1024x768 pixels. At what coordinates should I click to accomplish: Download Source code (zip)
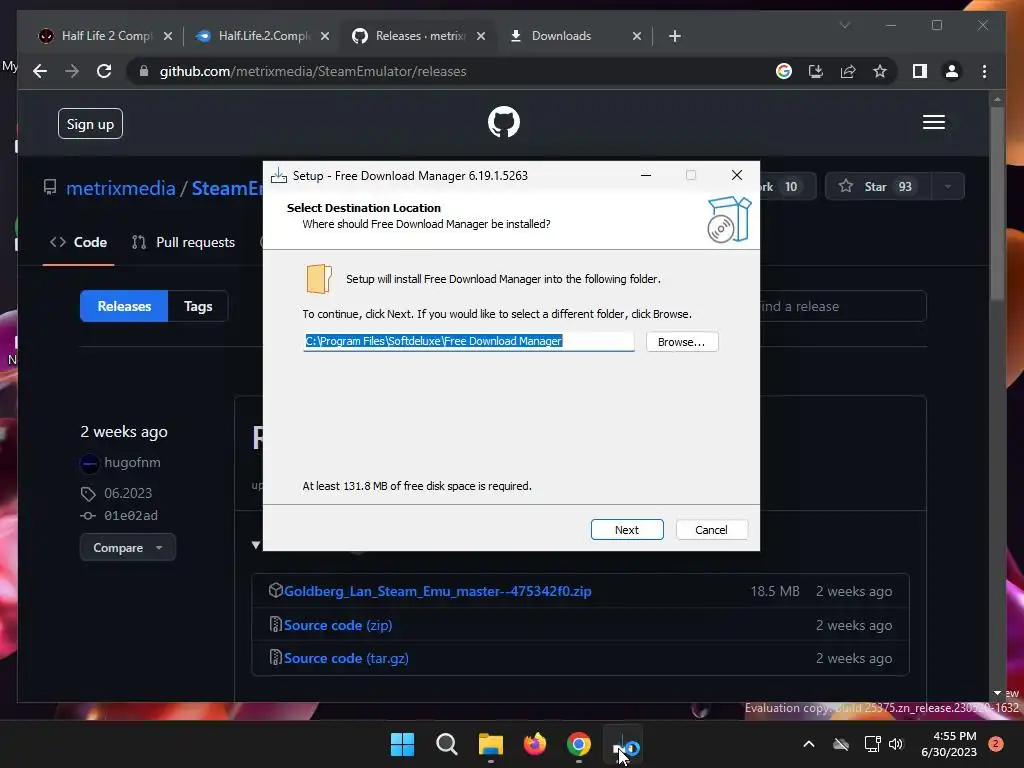tap(338, 625)
